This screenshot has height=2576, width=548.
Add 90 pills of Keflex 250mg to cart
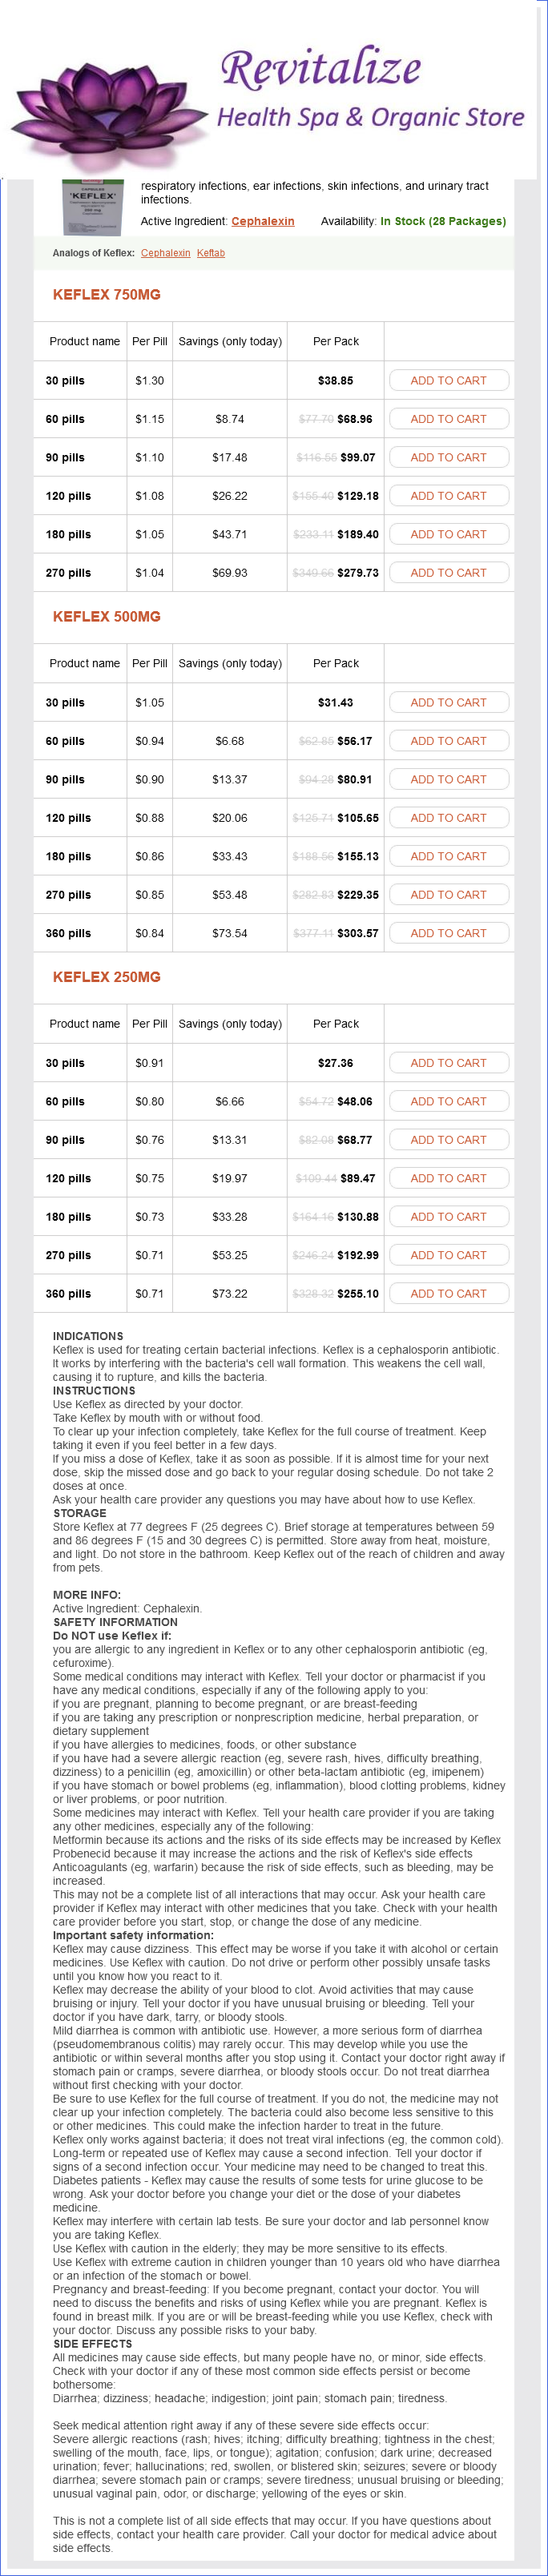click(x=448, y=1140)
